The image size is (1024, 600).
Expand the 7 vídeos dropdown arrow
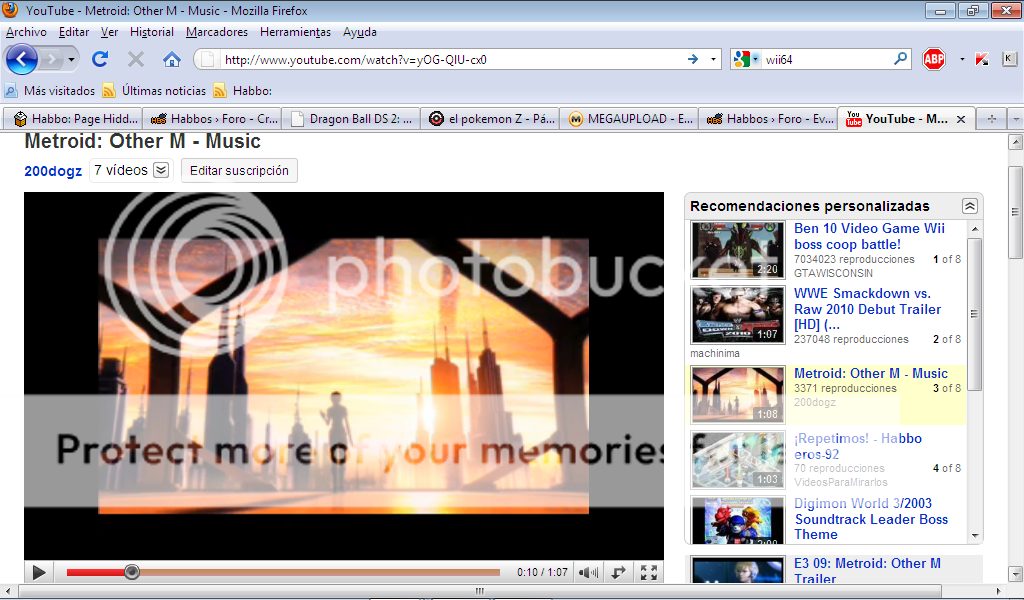[161, 171]
